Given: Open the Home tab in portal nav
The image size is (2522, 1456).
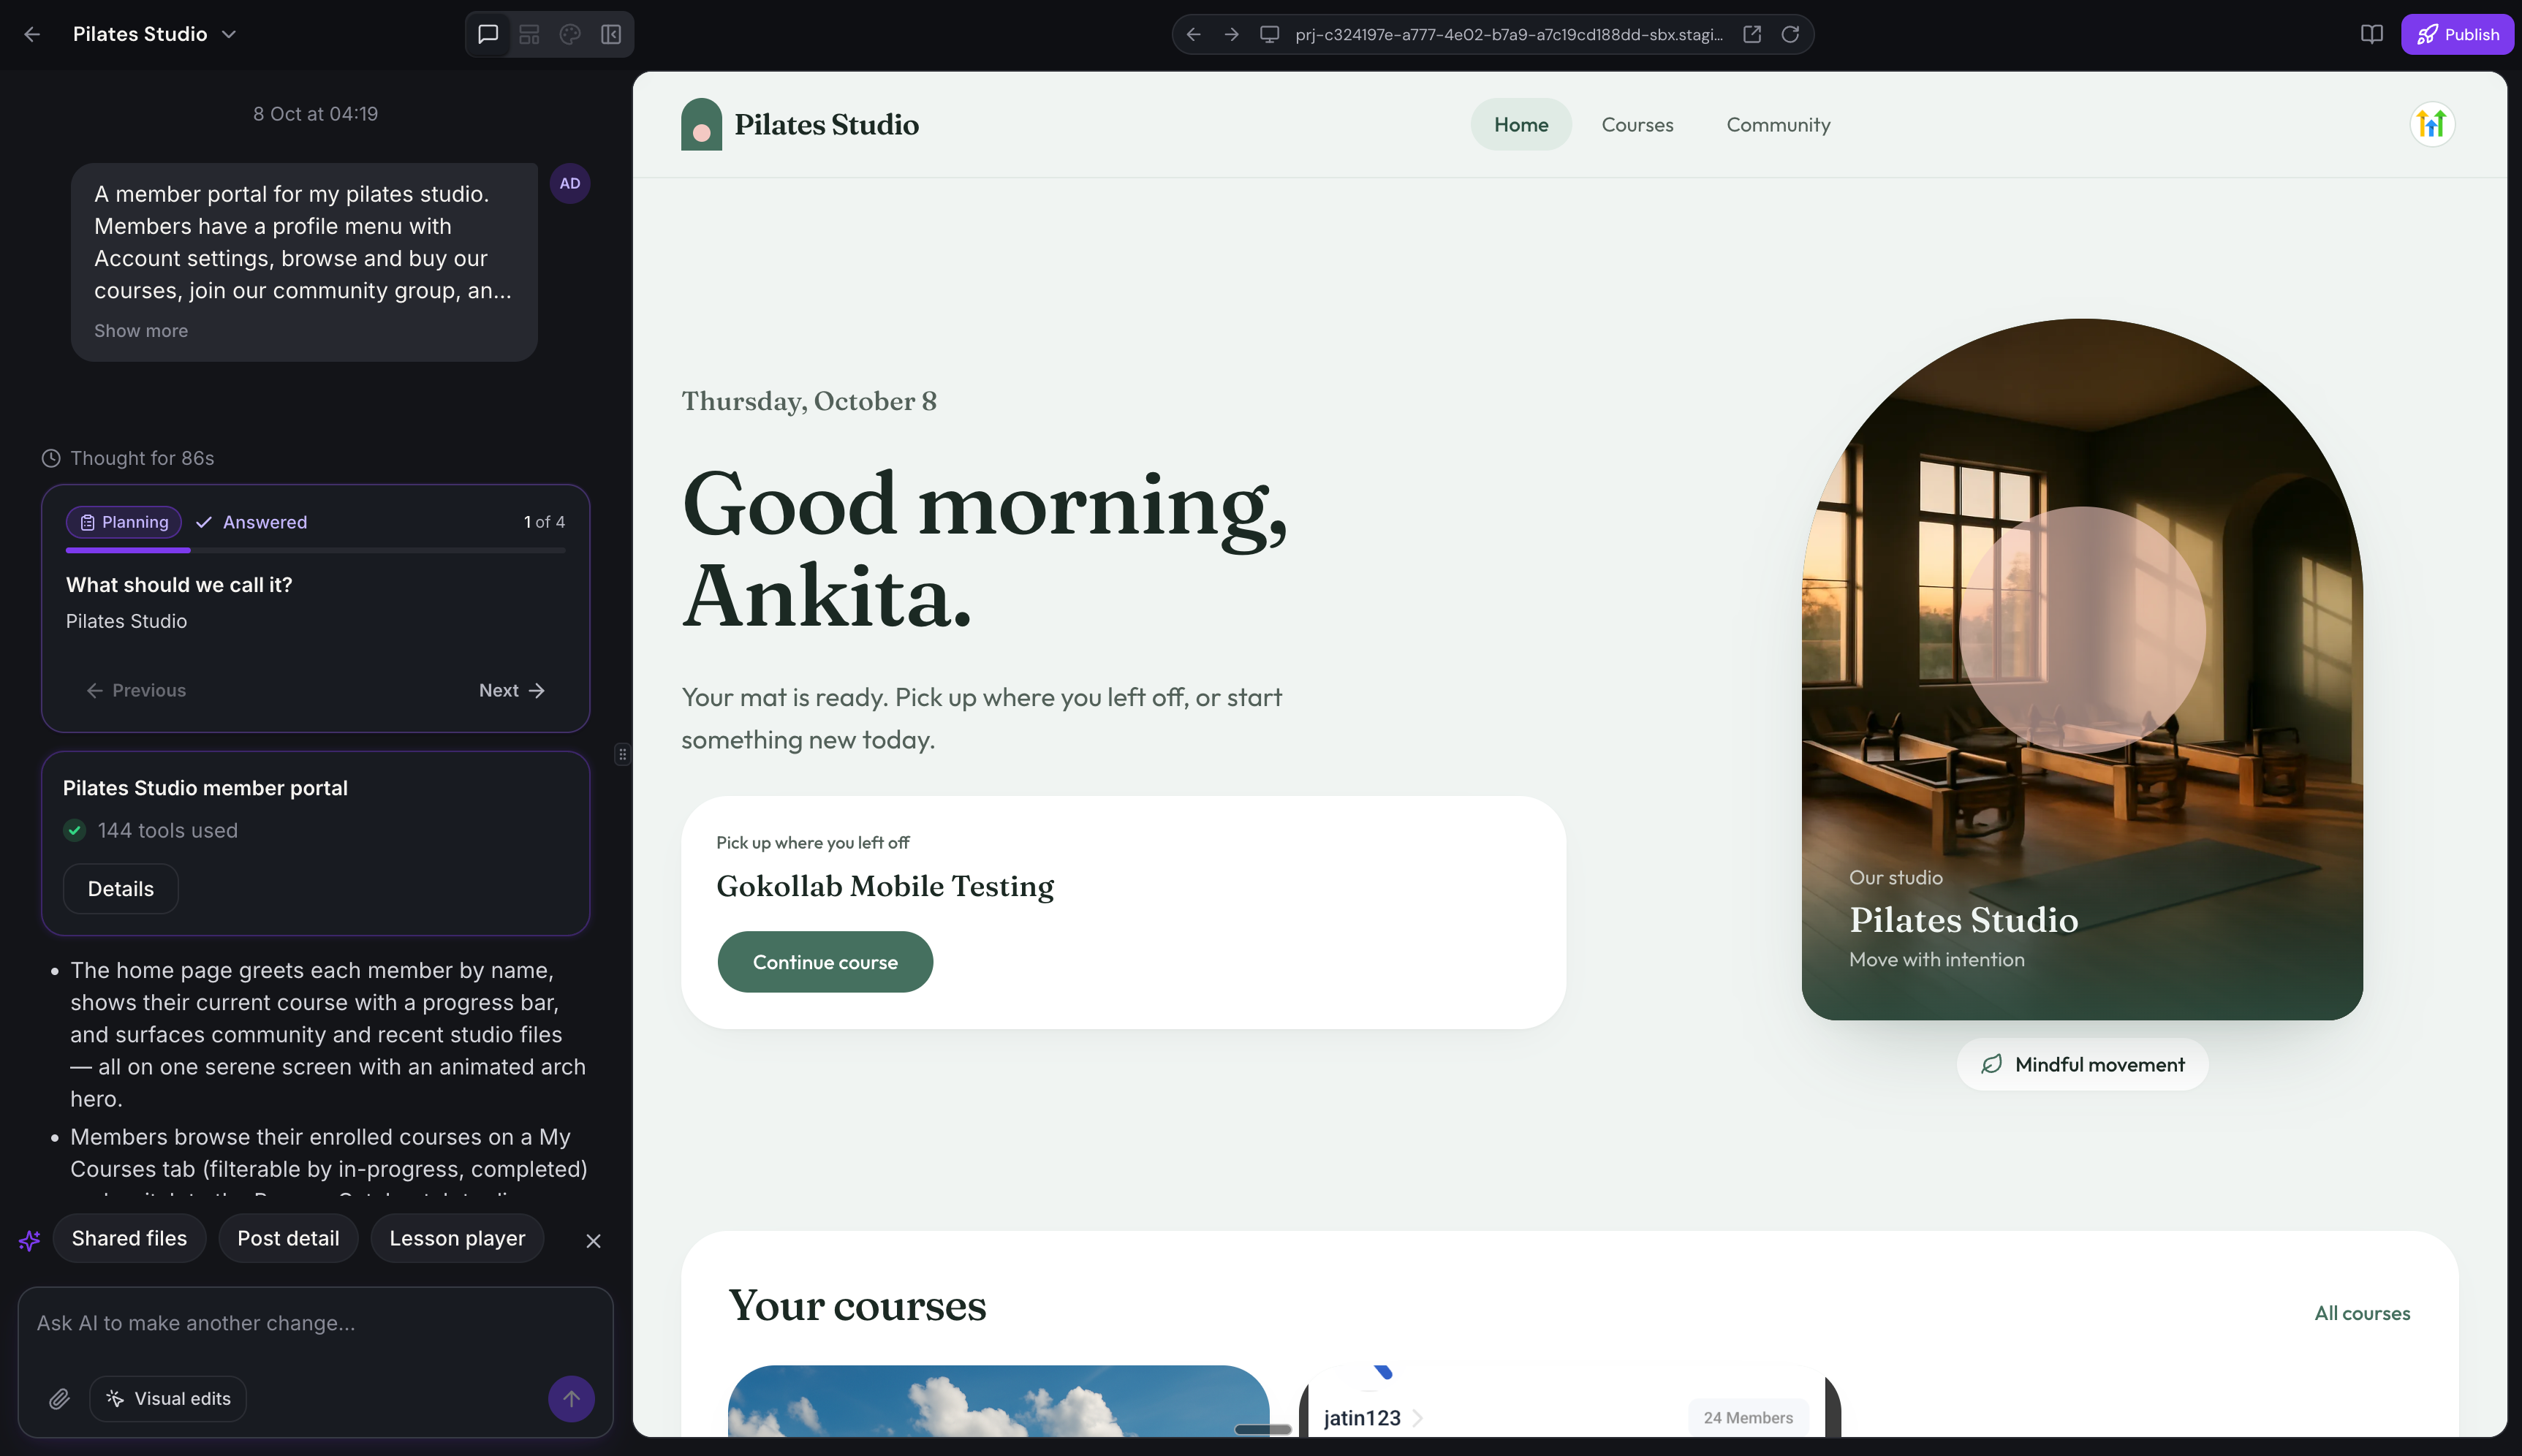Looking at the screenshot, I should (x=1521, y=124).
